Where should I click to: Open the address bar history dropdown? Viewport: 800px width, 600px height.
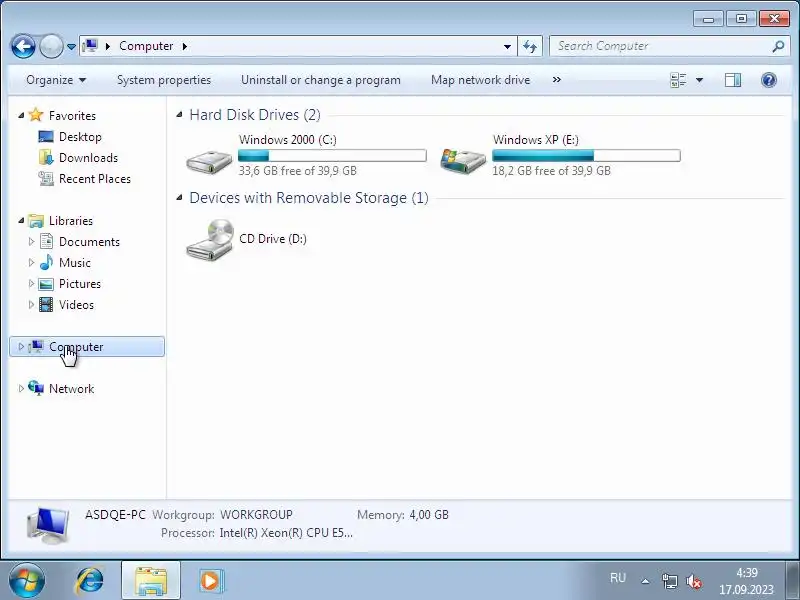click(507, 46)
